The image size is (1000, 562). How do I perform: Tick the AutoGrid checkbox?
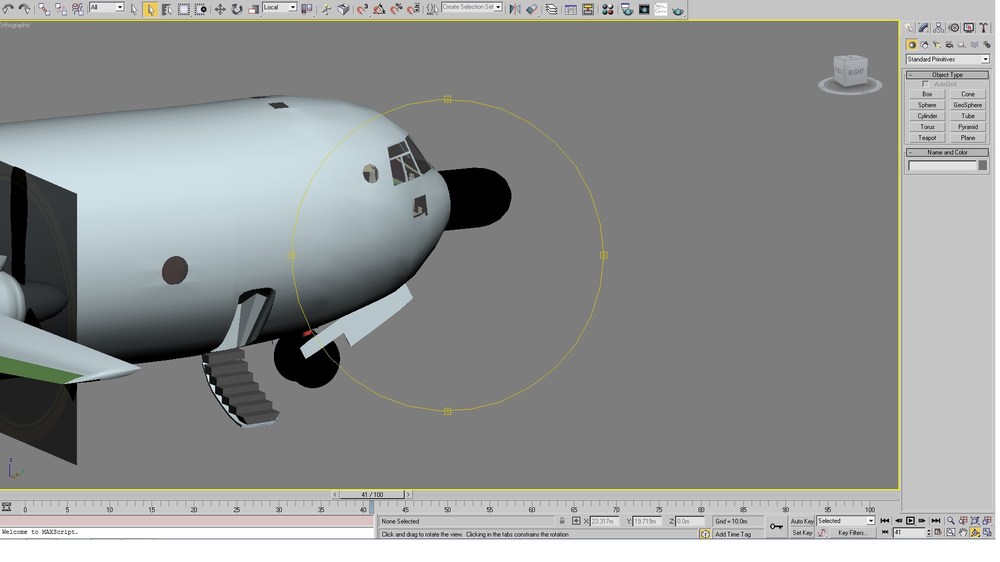925,84
